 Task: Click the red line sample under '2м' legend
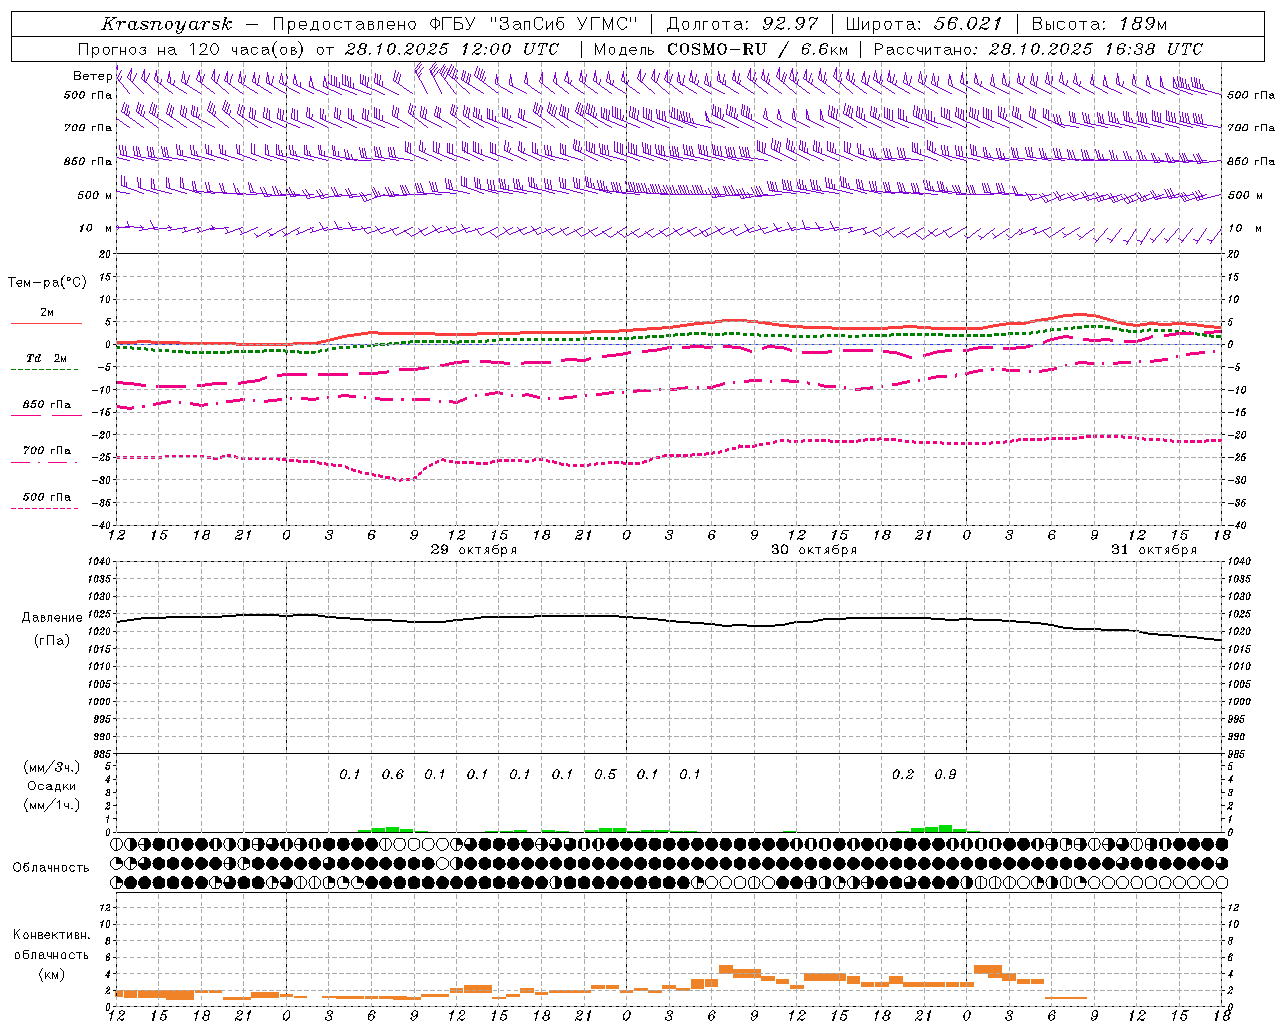(x=46, y=323)
